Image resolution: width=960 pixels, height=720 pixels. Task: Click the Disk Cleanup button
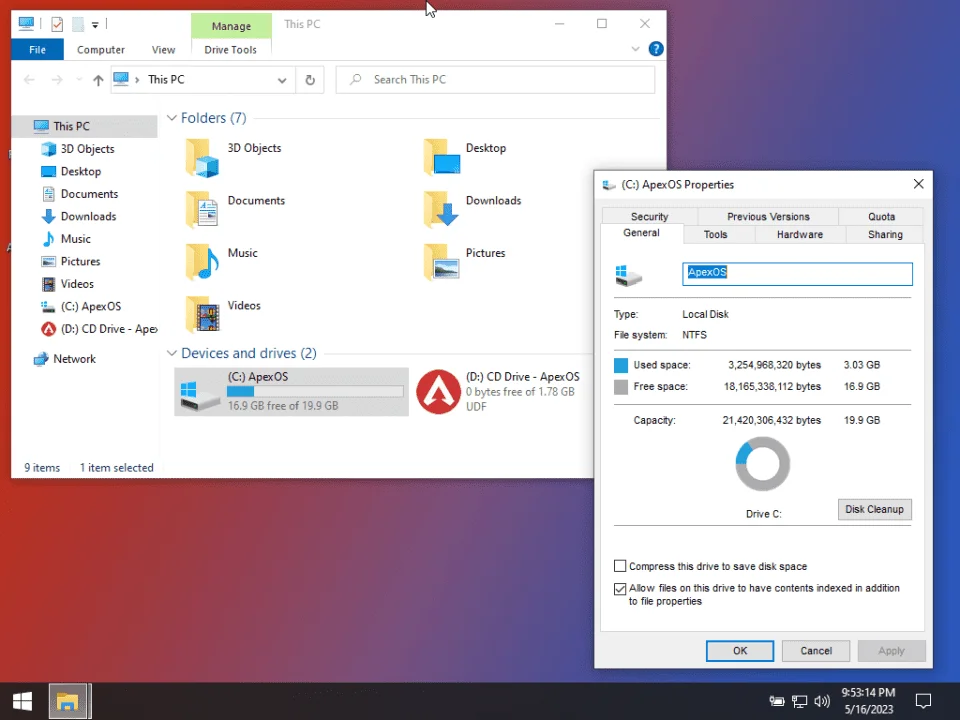[x=874, y=509]
